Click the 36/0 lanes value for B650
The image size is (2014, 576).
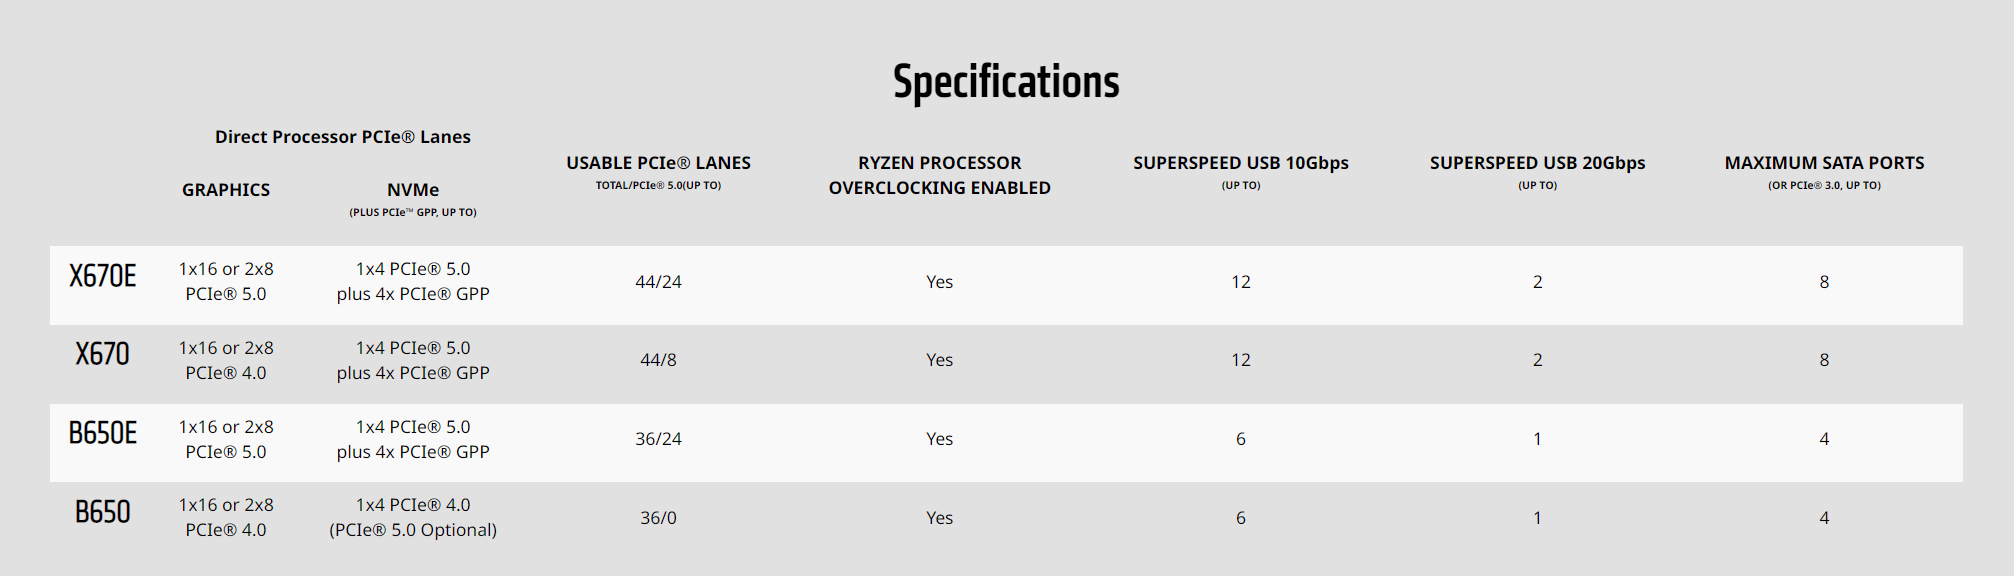(x=658, y=518)
